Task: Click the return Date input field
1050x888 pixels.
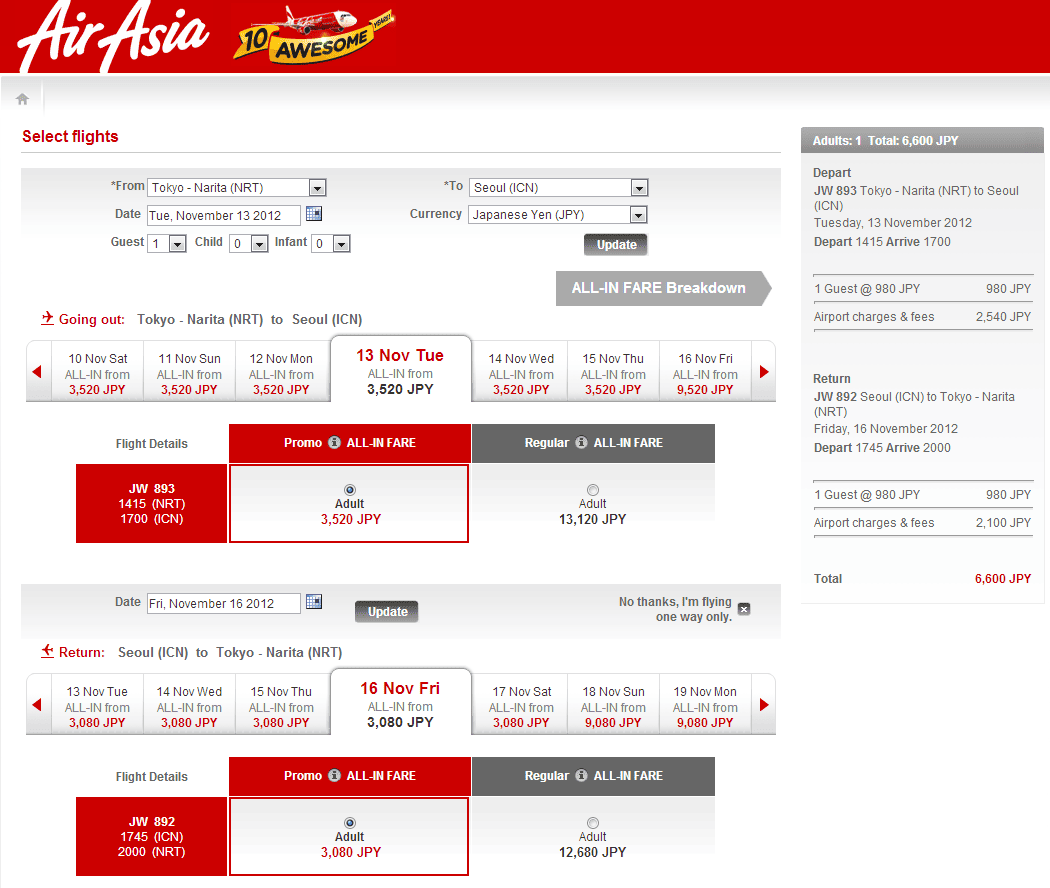Action: coord(223,604)
